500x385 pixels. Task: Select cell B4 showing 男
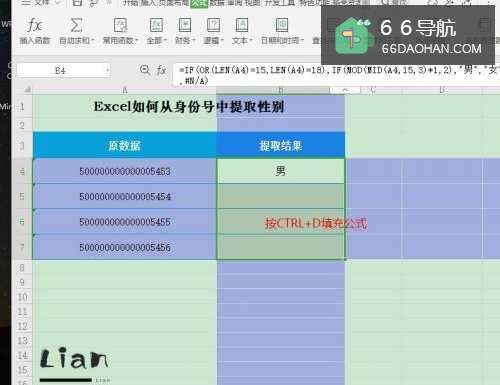[x=281, y=171]
